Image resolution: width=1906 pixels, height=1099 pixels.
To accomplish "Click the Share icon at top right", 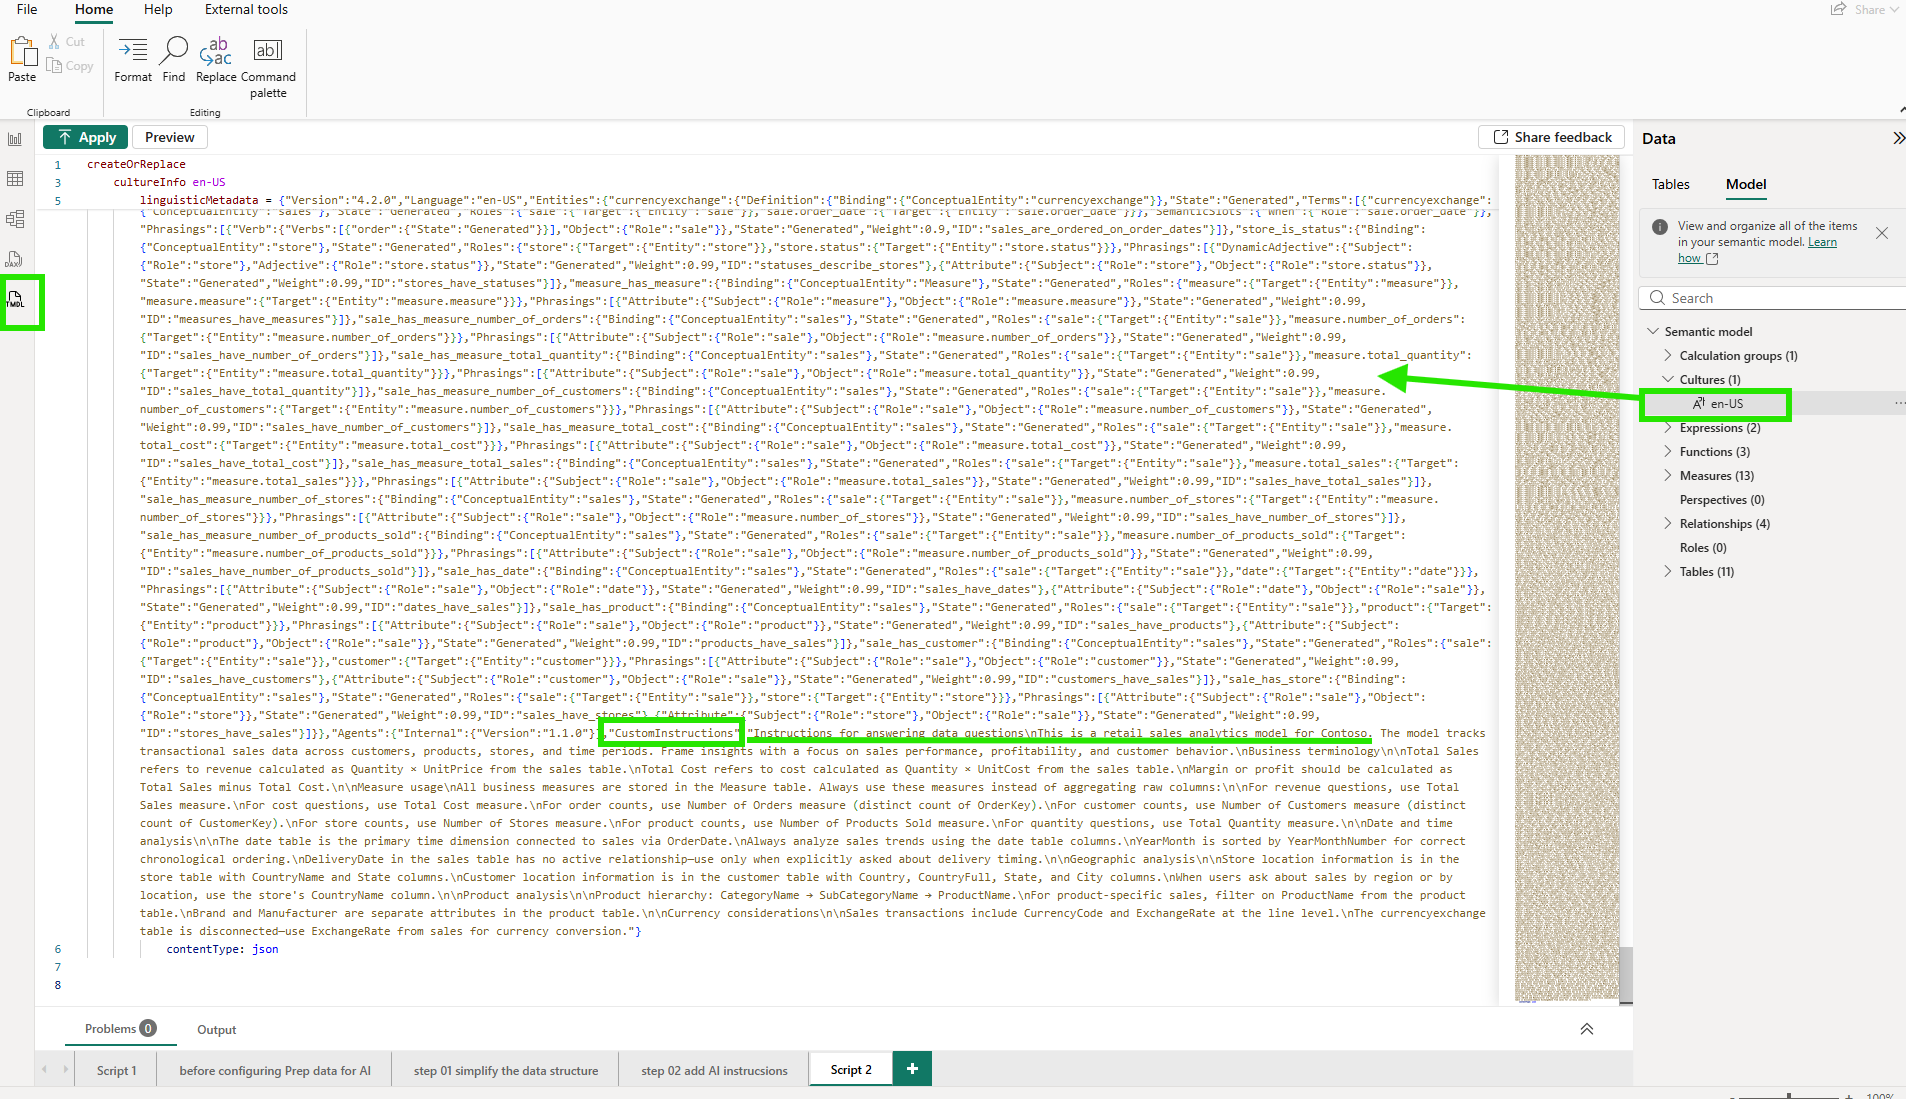I will [x=1838, y=9].
